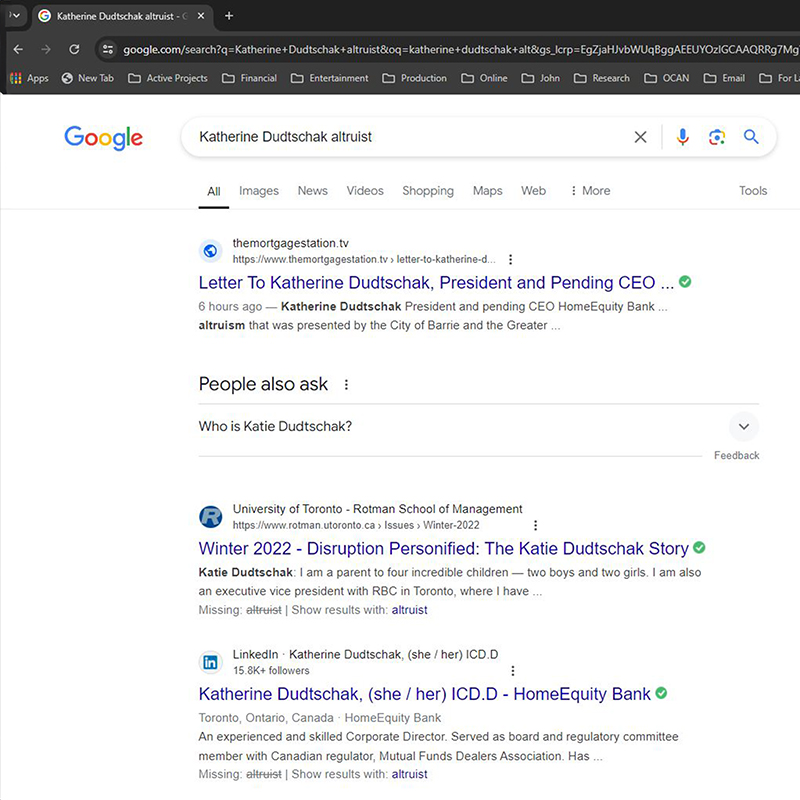Click the themortgagestation.tv globe favicon
The height and width of the screenshot is (800, 800).
[210, 251]
